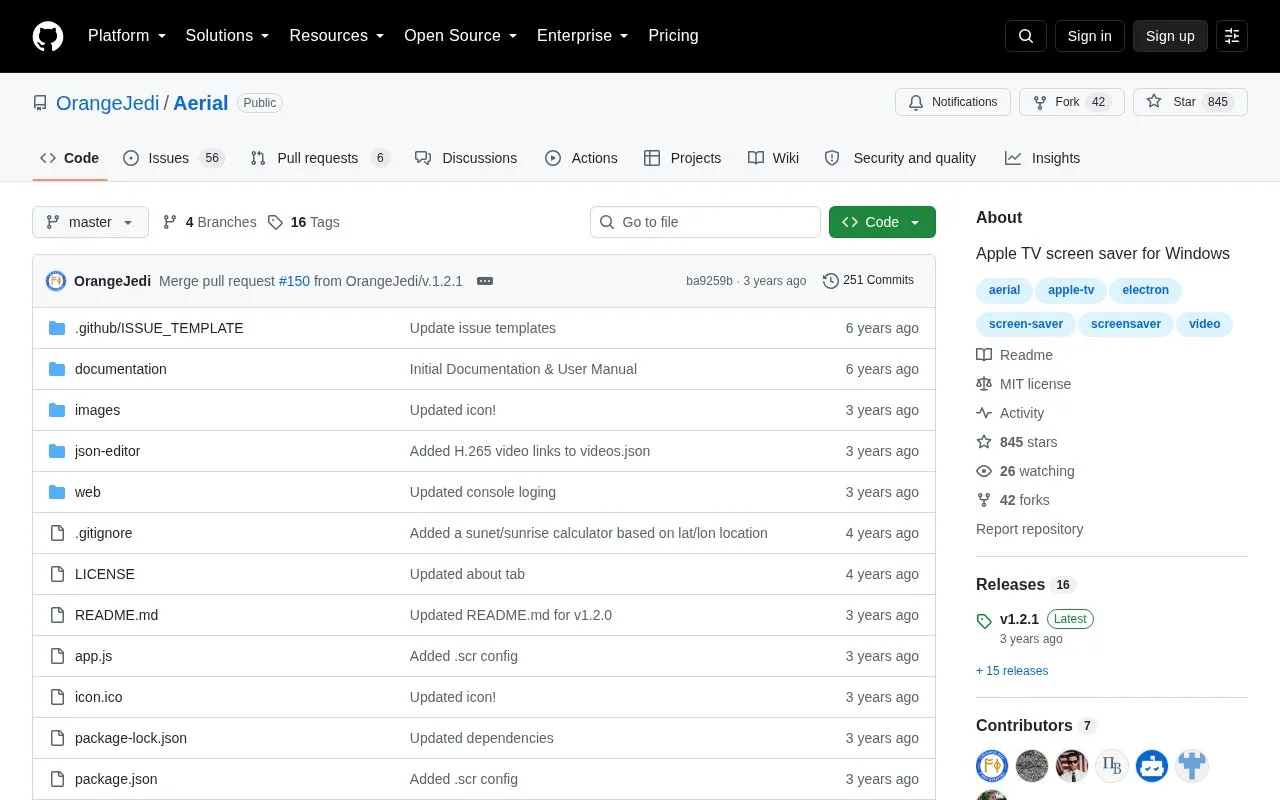The height and width of the screenshot is (800, 1280).
Task: Select the electron topic tag
Action: 1145,290
